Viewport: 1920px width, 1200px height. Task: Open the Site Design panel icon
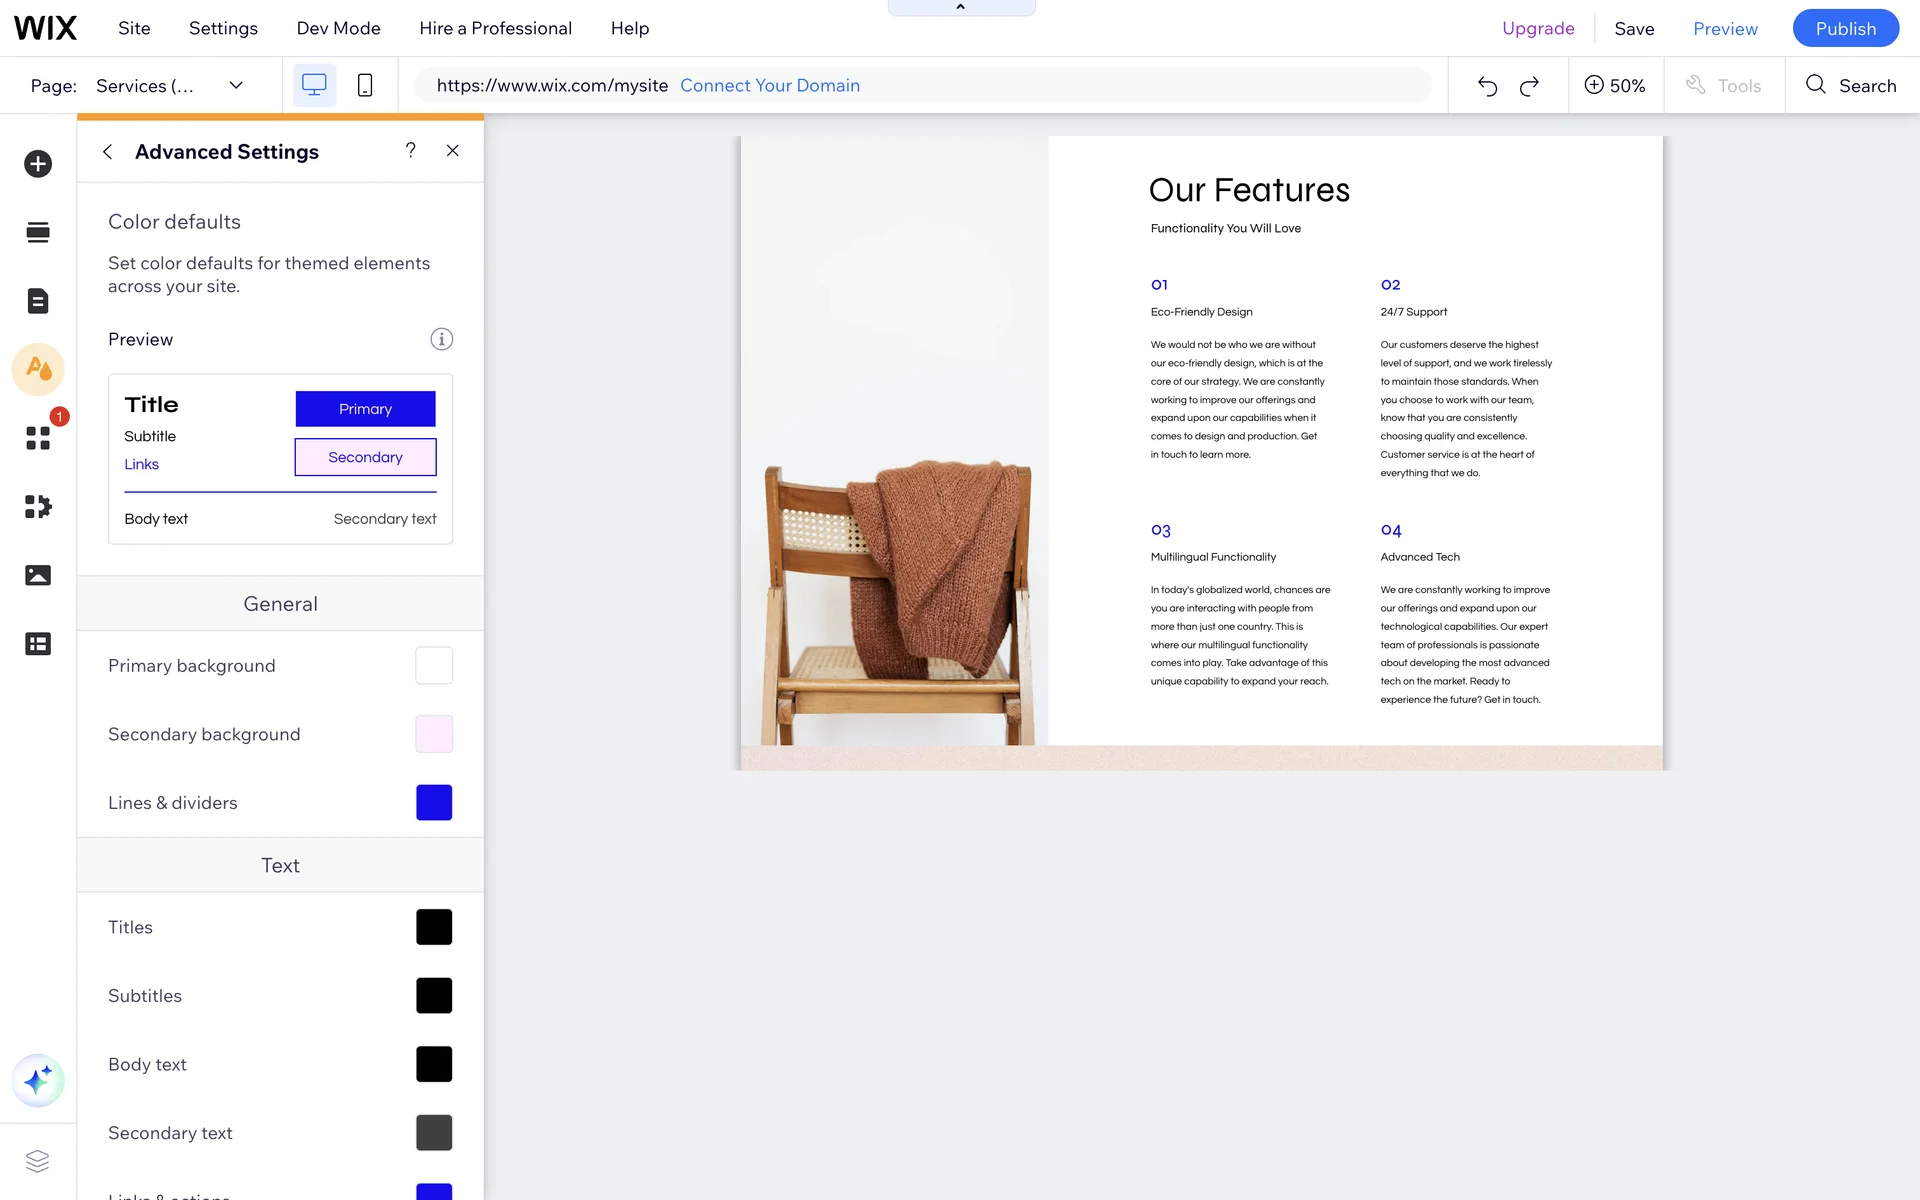click(x=38, y=369)
